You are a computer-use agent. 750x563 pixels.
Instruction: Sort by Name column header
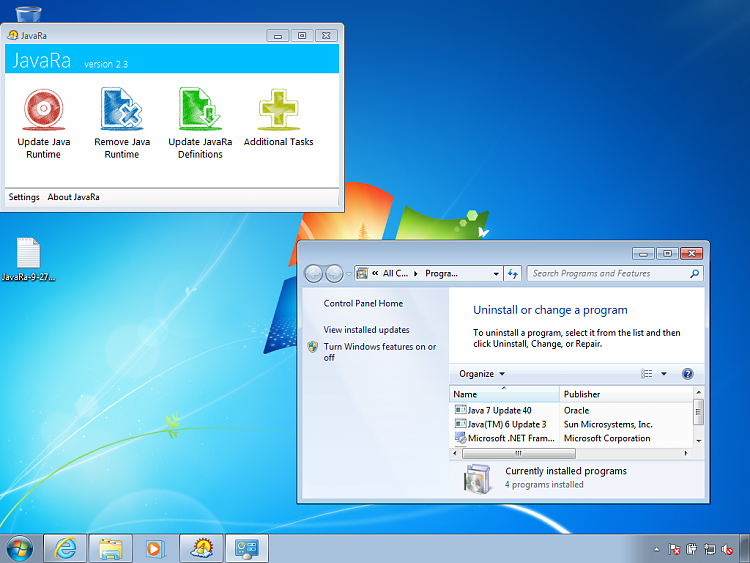click(504, 394)
